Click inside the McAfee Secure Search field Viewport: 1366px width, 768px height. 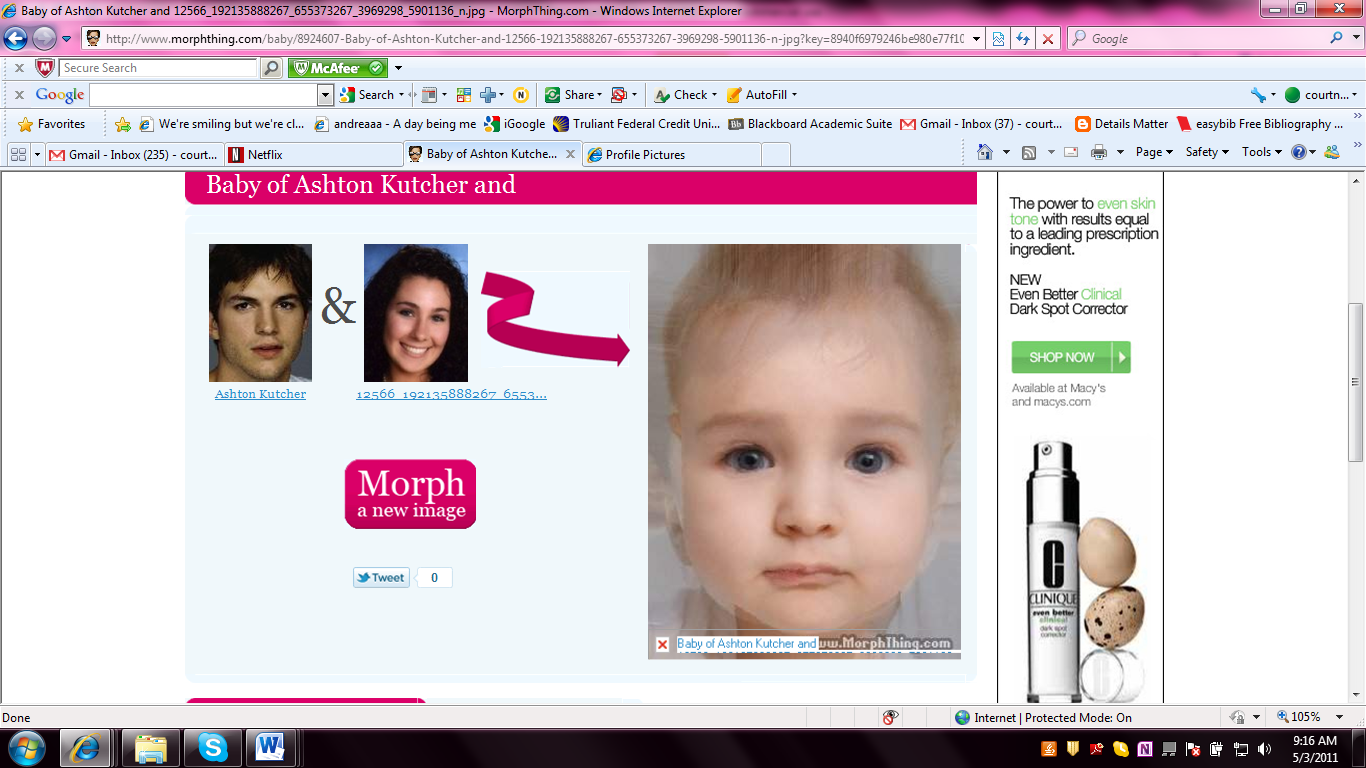(158, 68)
